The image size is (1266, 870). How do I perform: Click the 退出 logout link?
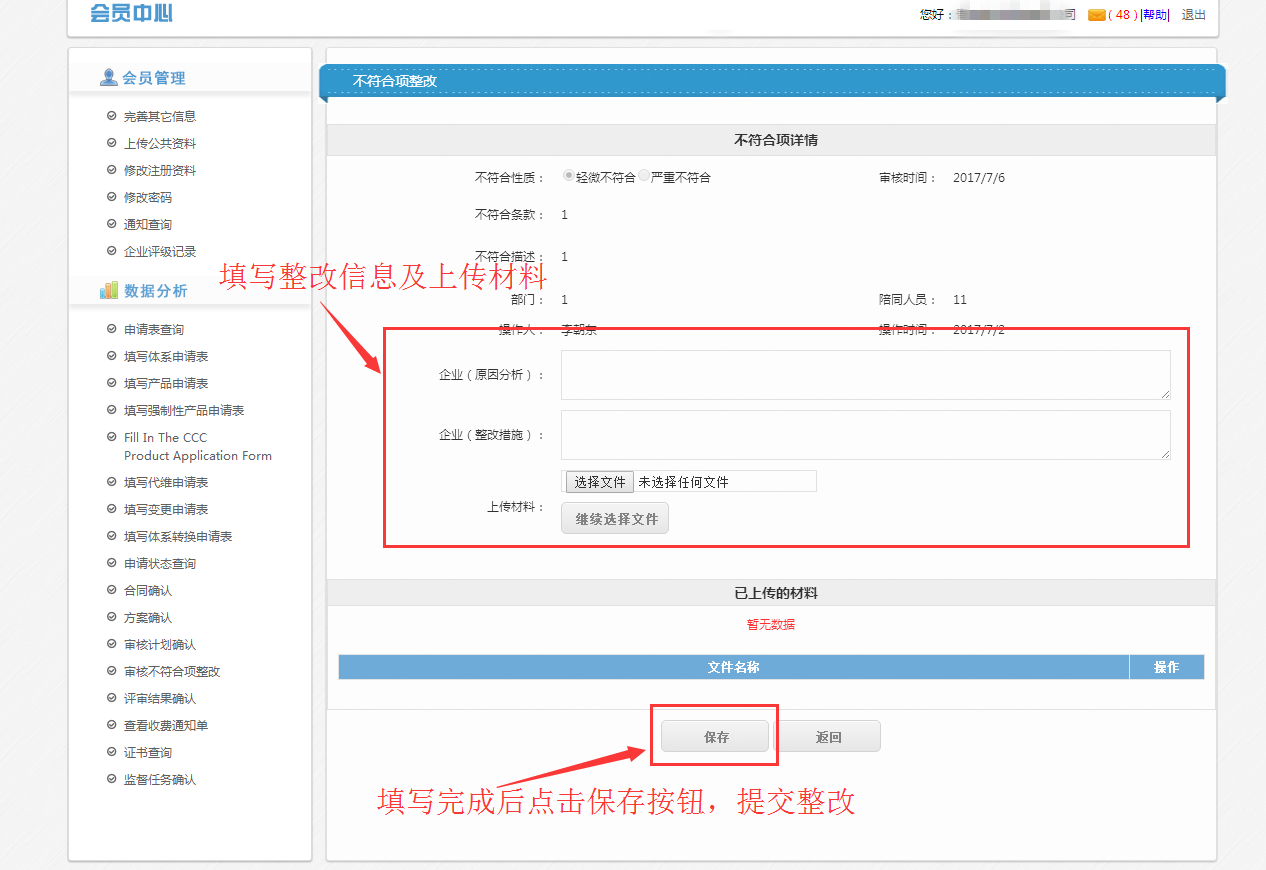pyautogui.click(x=1193, y=15)
